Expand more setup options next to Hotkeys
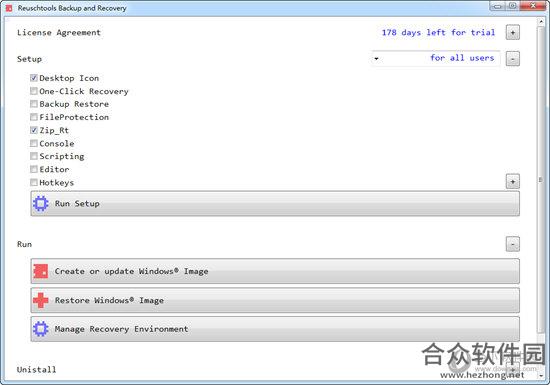Screen dimensions: 550x385 [x=512, y=182]
